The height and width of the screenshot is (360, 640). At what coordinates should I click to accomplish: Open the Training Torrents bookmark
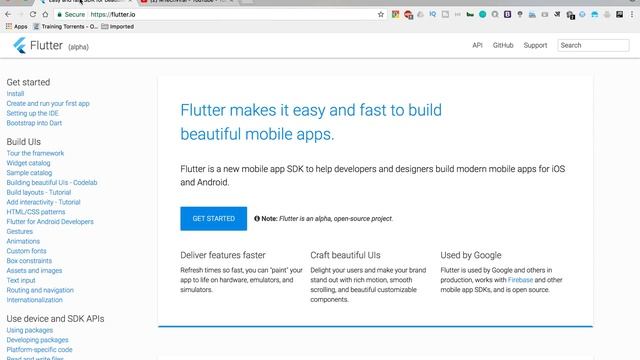click(x=65, y=27)
